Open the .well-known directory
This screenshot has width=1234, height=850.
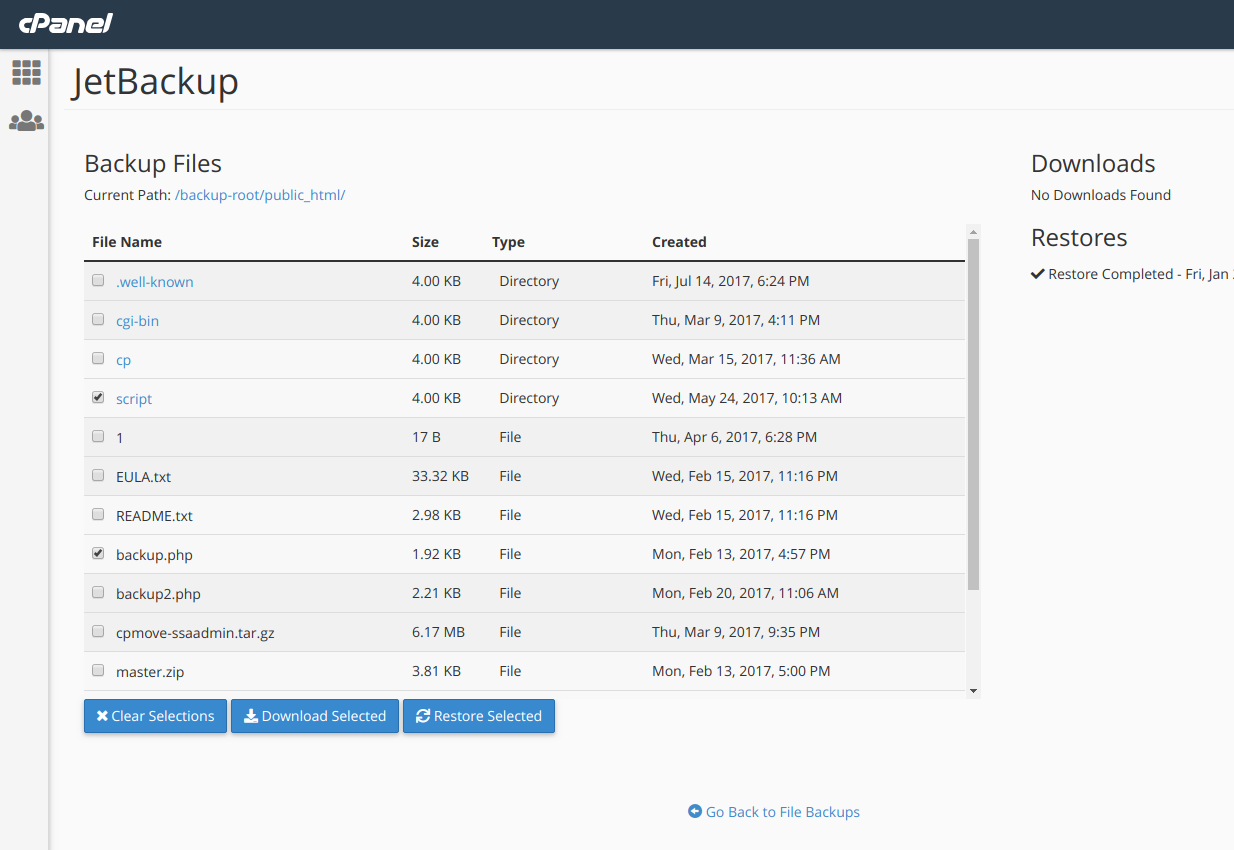155,282
